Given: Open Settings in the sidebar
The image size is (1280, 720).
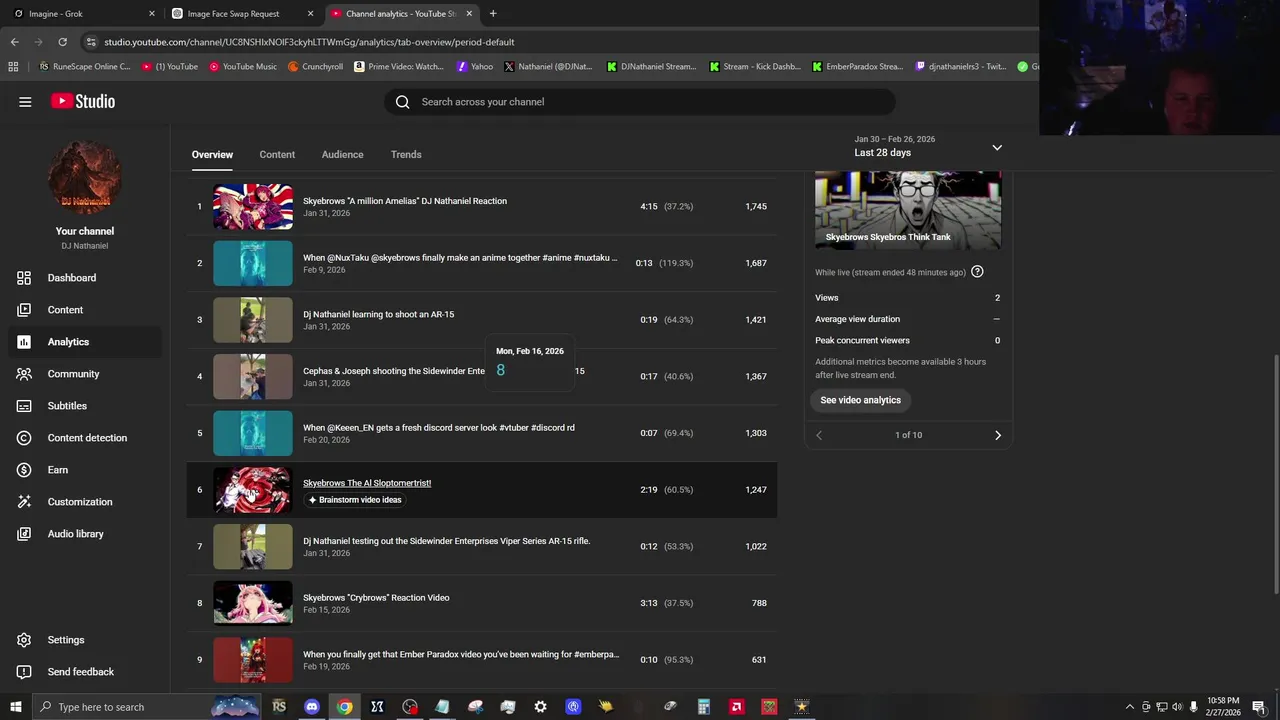Looking at the screenshot, I should click(x=66, y=640).
